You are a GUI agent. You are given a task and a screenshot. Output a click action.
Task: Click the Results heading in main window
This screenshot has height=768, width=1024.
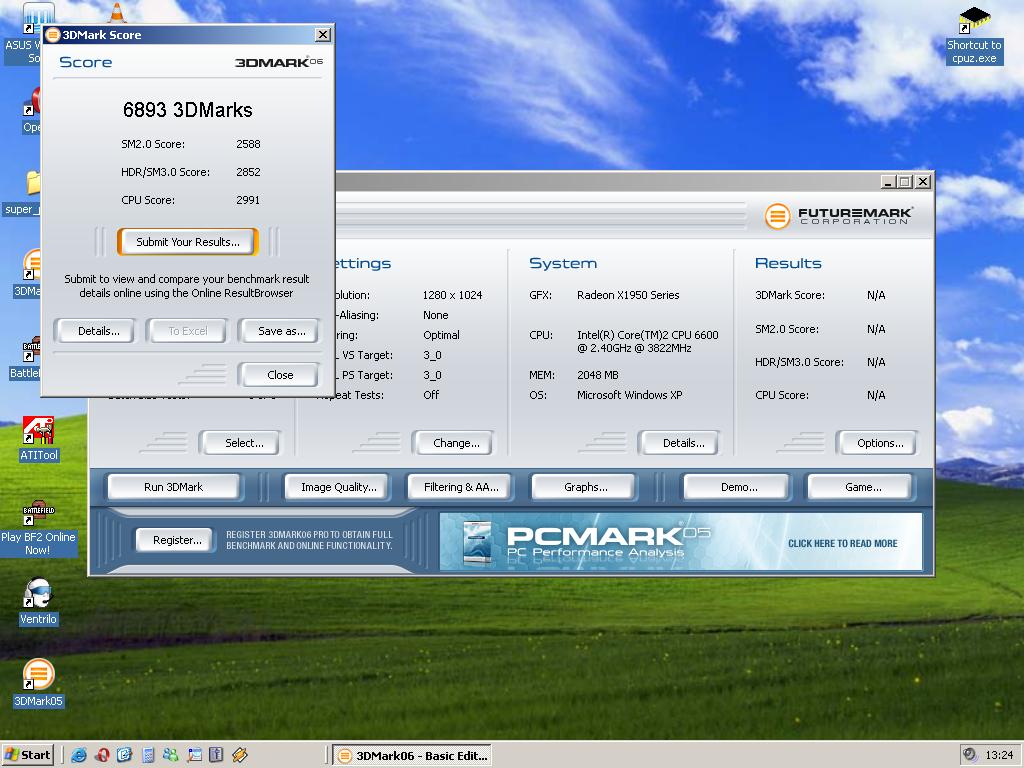(x=788, y=263)
